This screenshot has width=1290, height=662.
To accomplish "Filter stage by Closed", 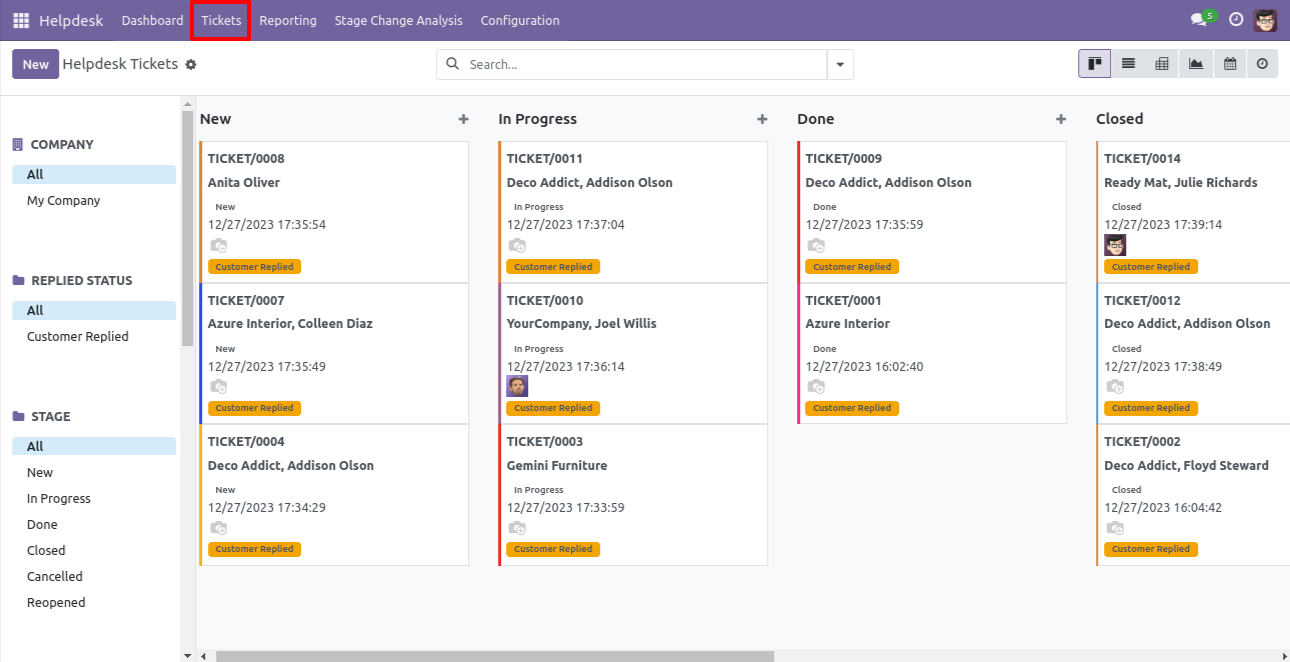I will pos(94,551).
